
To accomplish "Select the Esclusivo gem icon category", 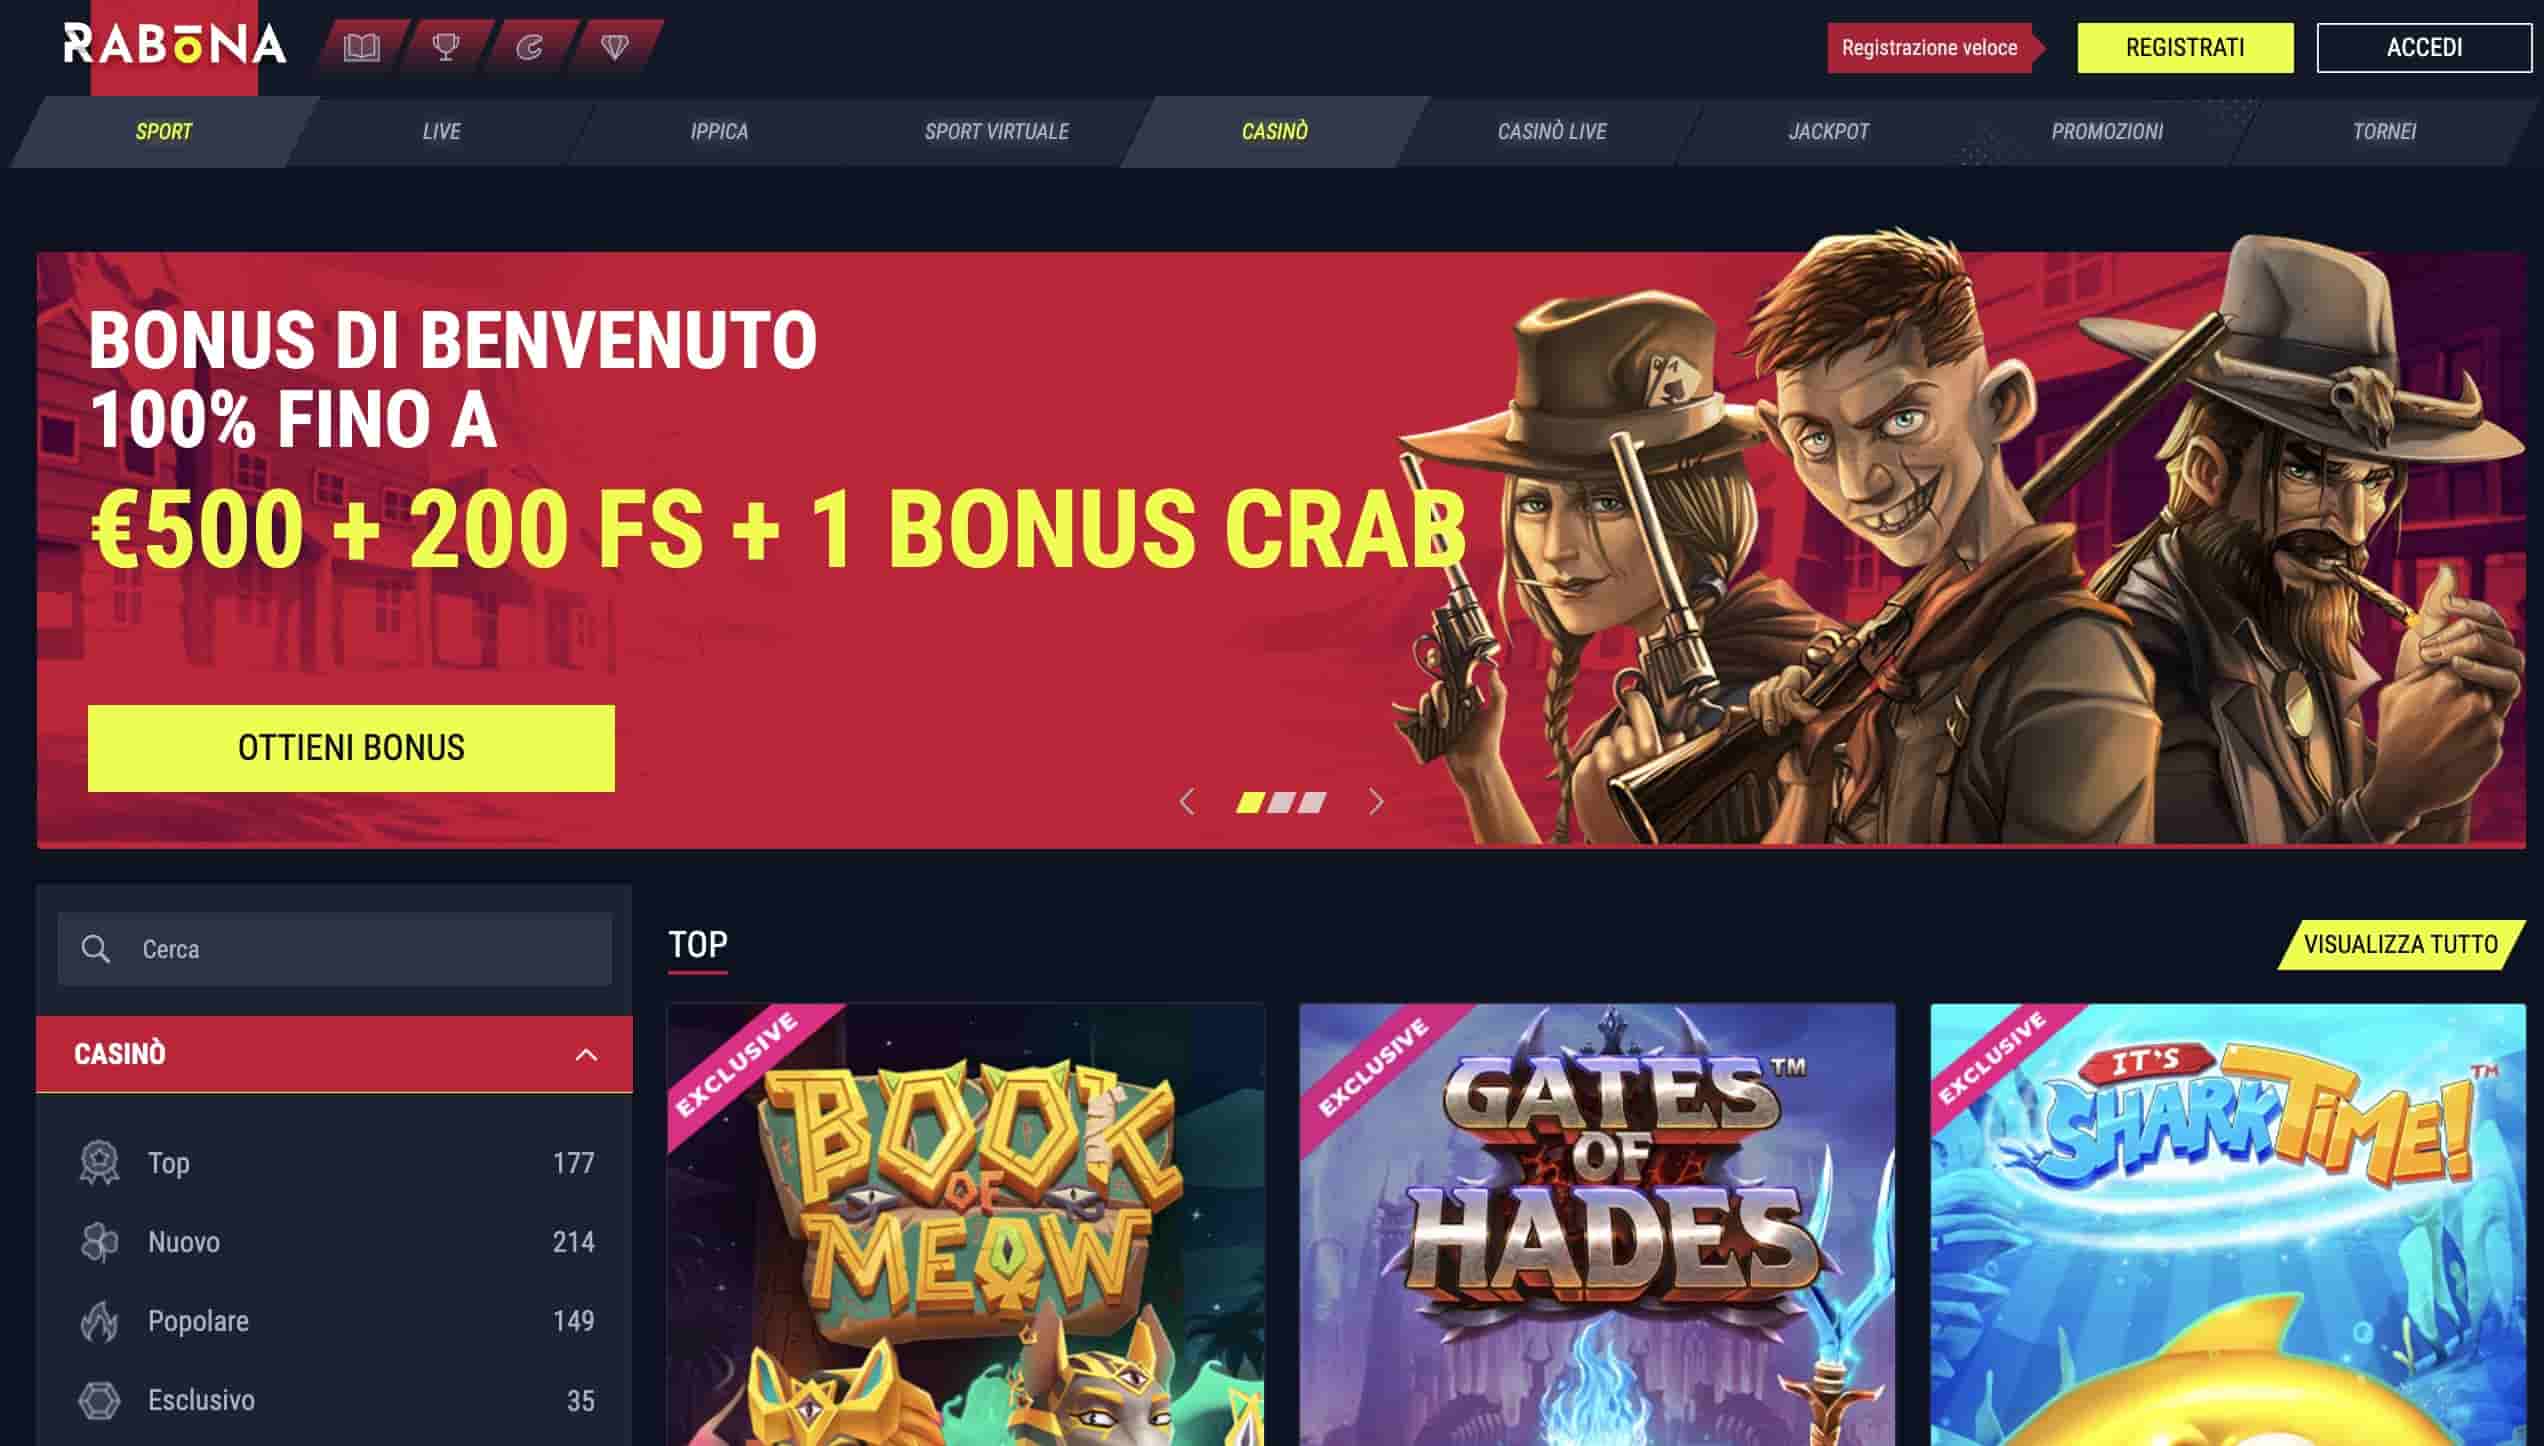I will click(99, 1400).
